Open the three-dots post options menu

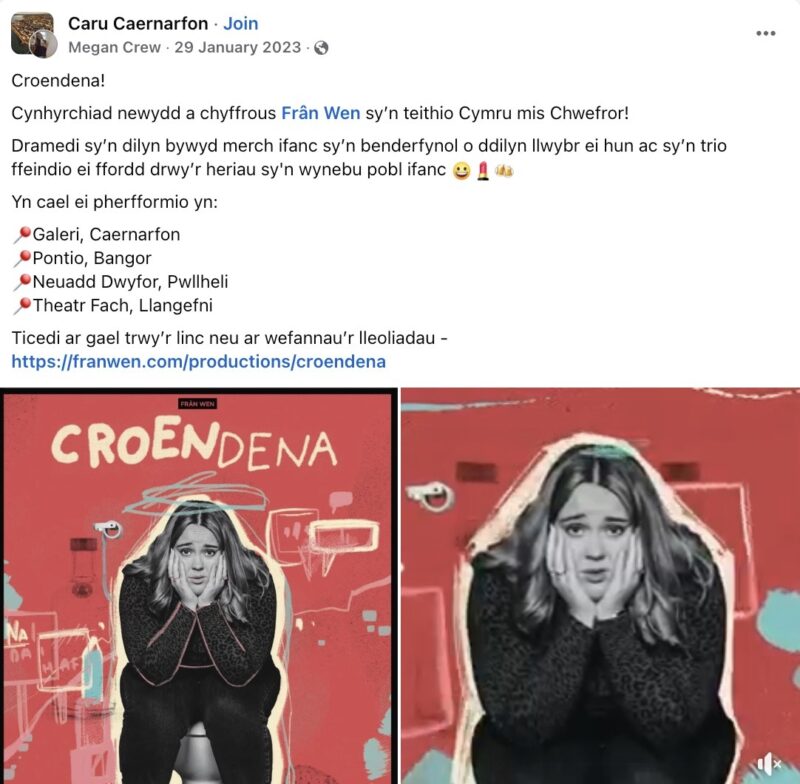point(765,33)
